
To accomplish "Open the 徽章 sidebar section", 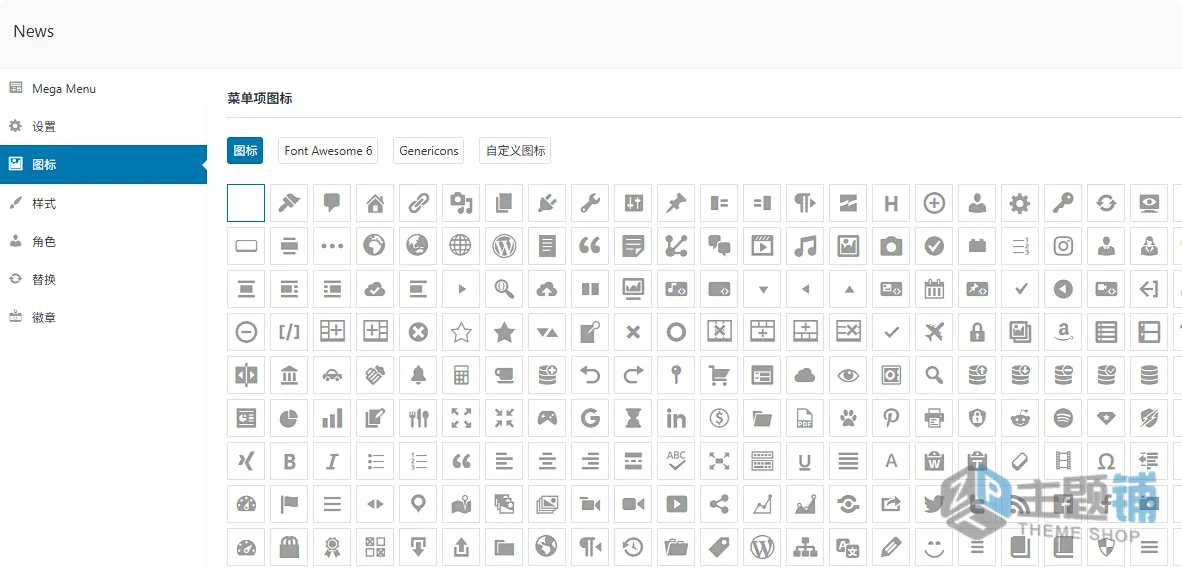I will (103, 318).
